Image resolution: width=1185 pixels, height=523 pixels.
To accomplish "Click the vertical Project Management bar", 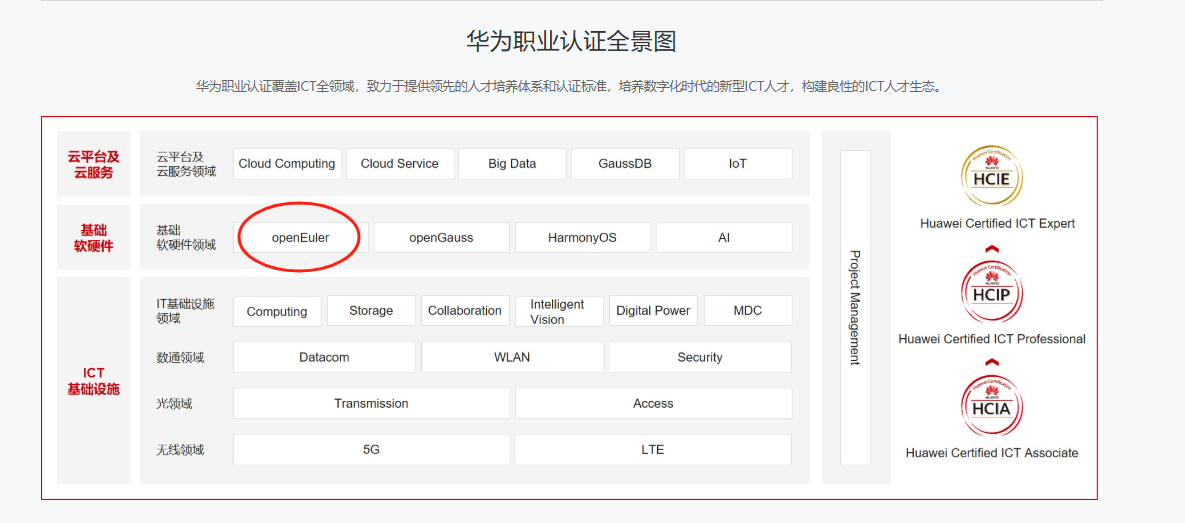I will (855, 307).
